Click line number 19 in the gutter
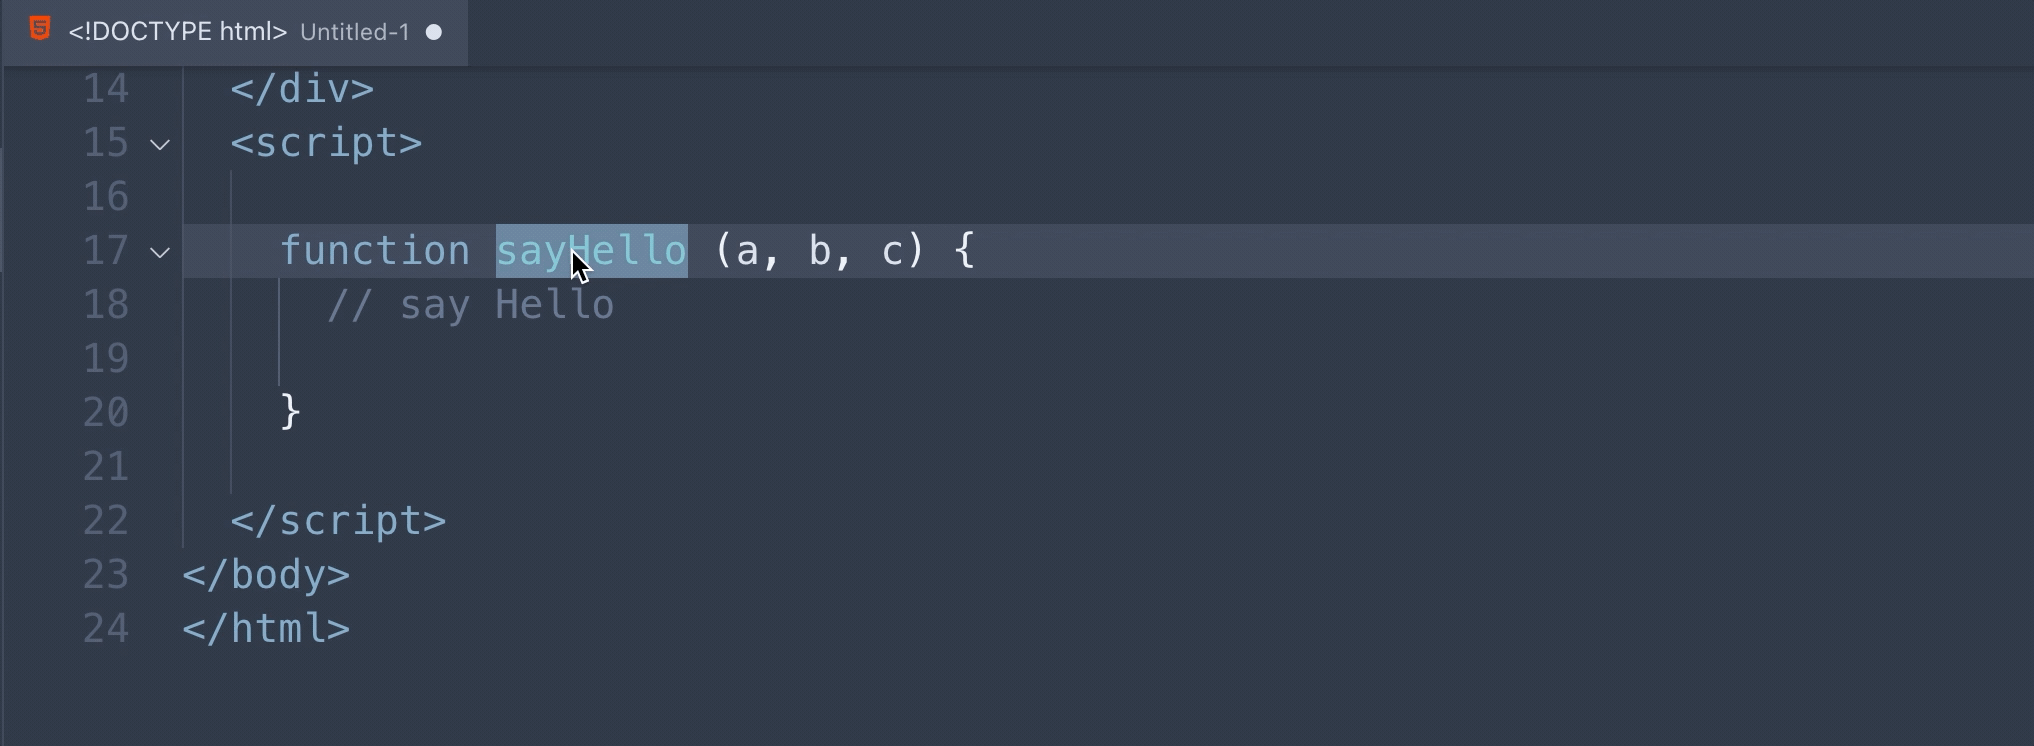Screen dimensions: 2034x746 [x=106, y=359]
